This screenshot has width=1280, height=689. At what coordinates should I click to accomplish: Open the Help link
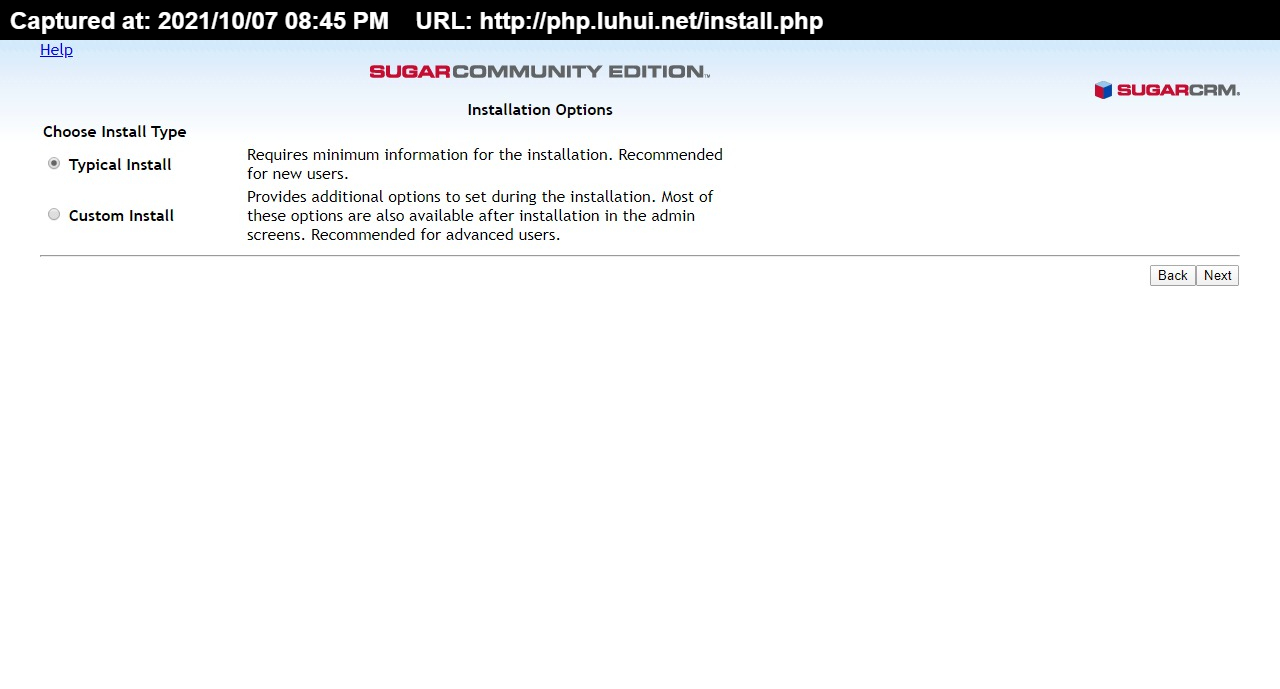(56, 50)
